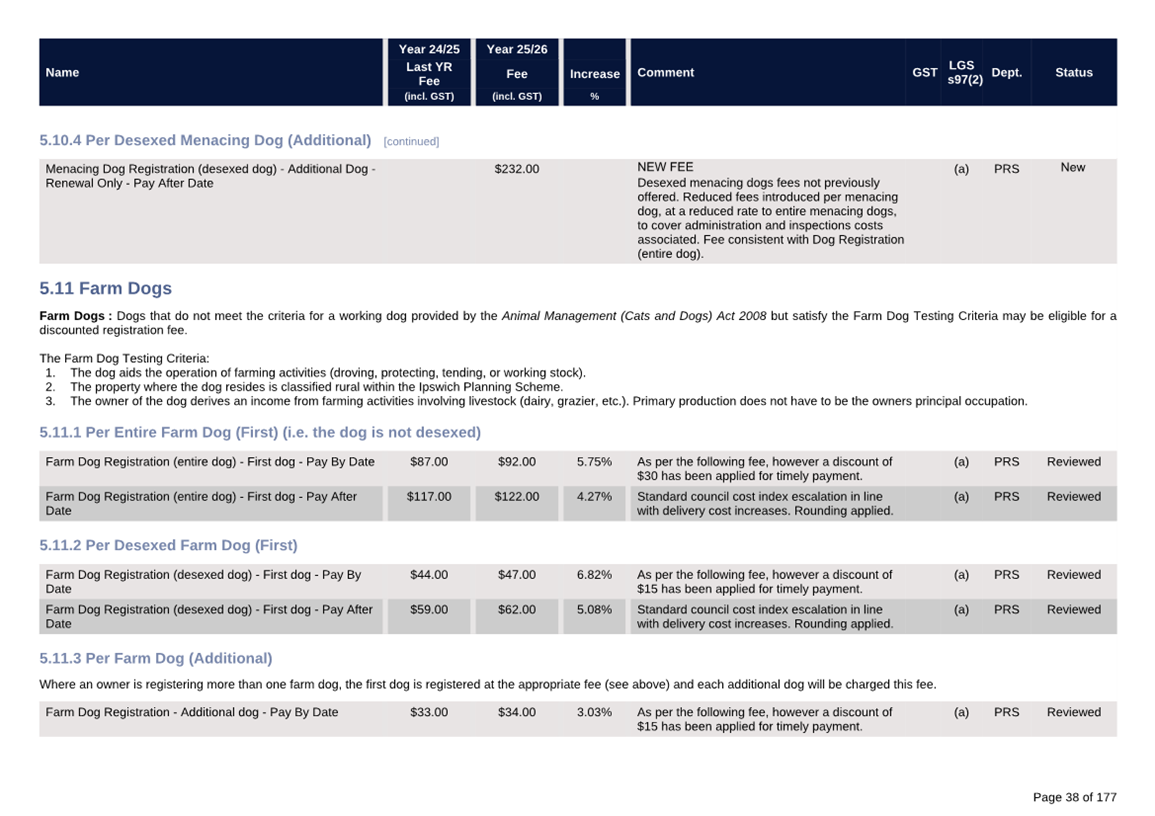Open the 5.11.1 Per Entire Farm Dog heading
The height and width of the screenshot is (816, 1155).
[x=260, y=432]
